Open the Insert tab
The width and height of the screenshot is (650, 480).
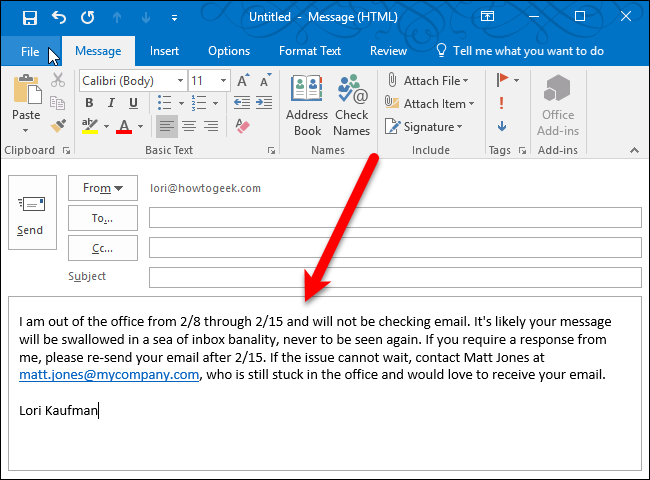(x=164, y=51)
